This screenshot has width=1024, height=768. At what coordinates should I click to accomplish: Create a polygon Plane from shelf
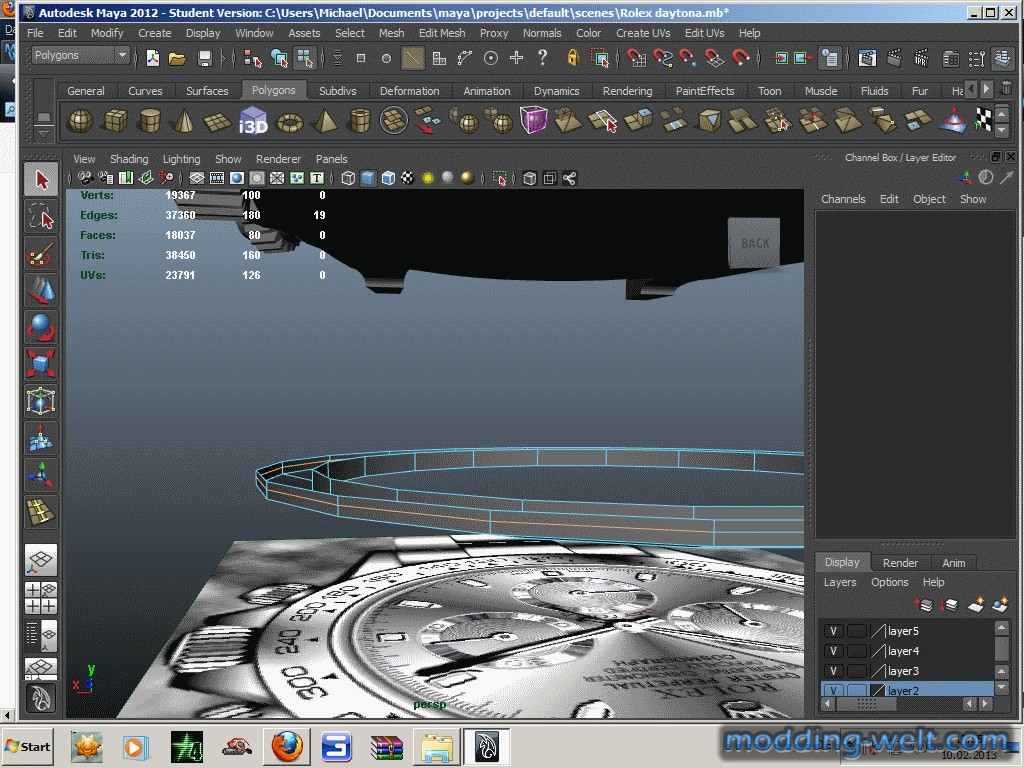pos(218,121)
